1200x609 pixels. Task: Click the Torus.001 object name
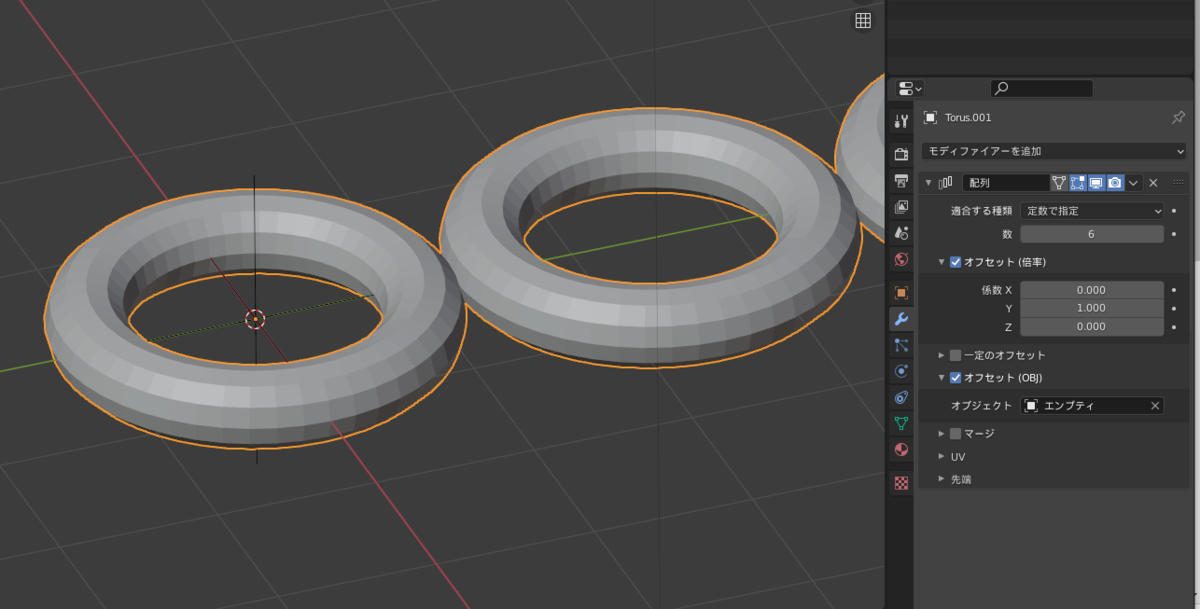pyautogui.click(x=968, y=117)
